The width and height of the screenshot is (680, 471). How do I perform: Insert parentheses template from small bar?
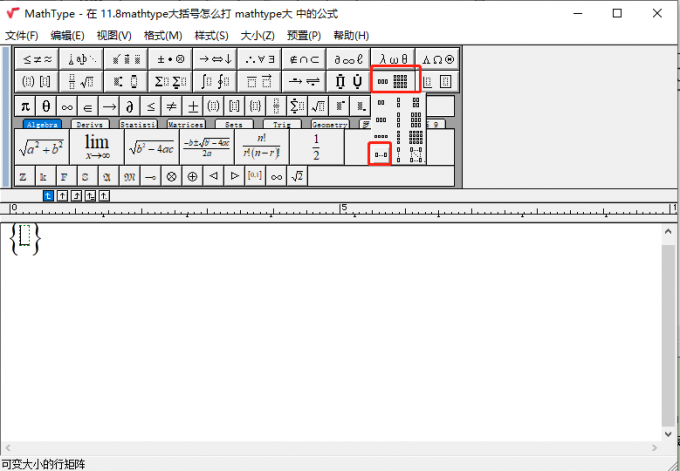[x=213, y=105]
